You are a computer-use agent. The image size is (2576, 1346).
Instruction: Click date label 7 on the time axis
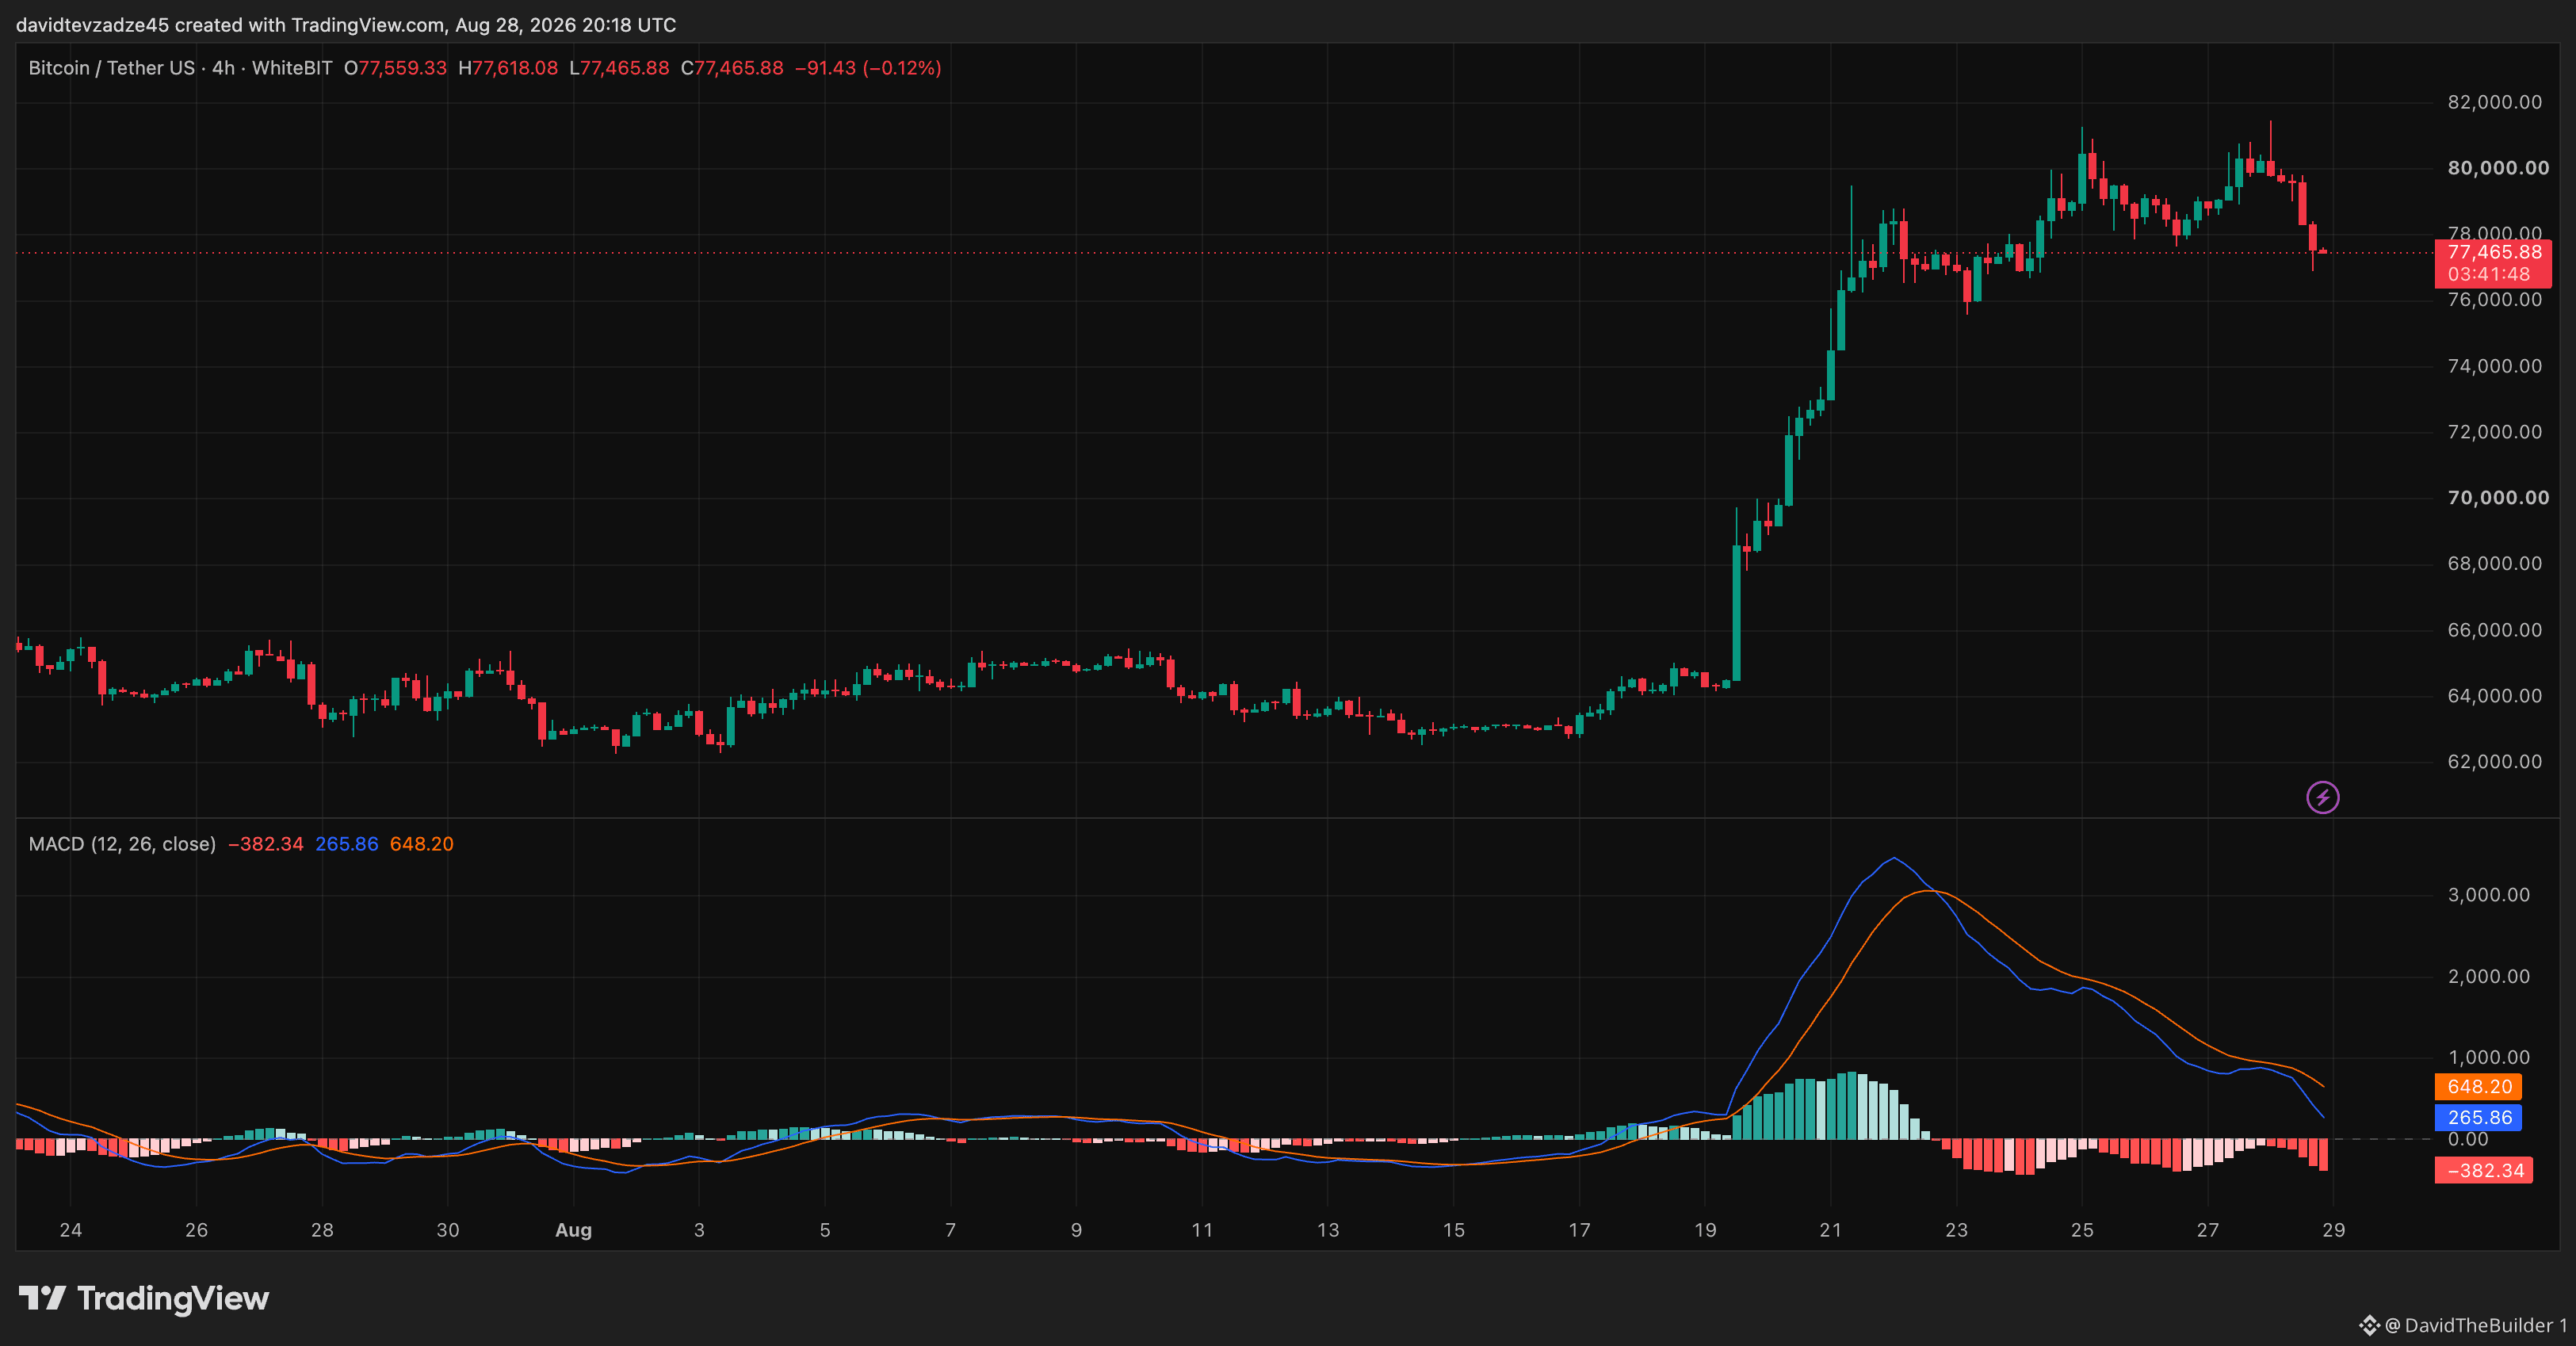pos(951,1230)
